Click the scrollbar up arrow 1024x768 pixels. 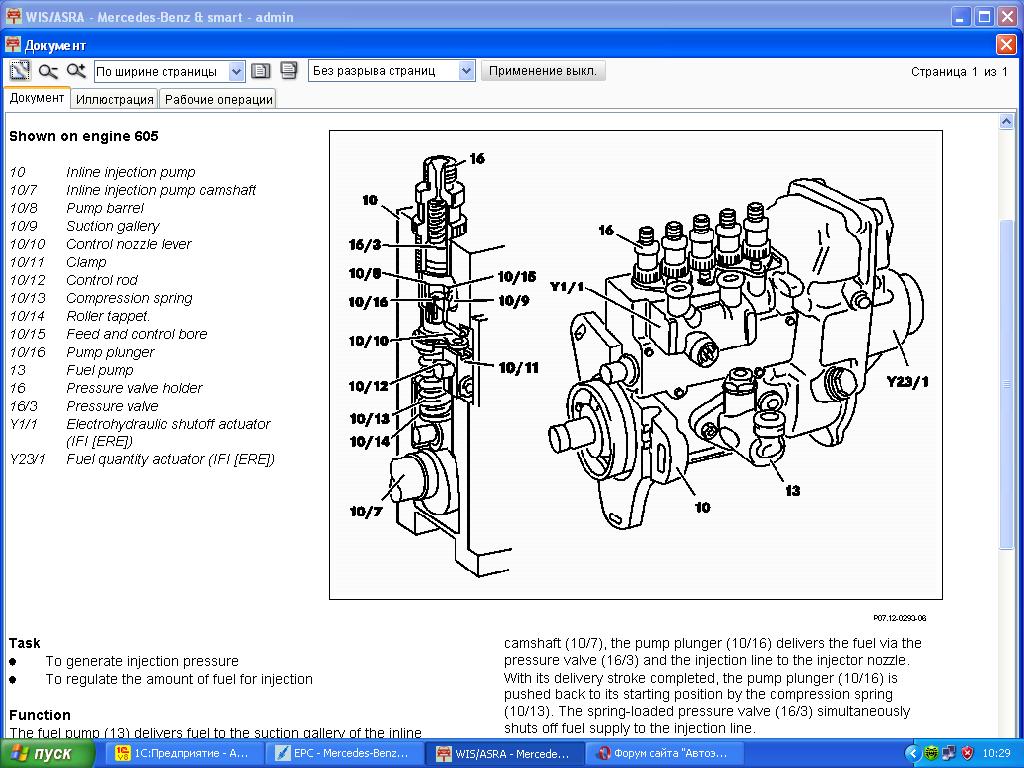(x=1006, y=121)
